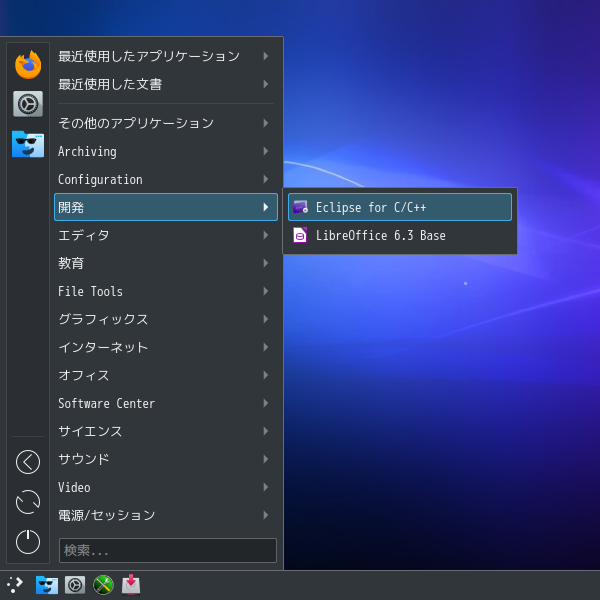Expand the arrow beside 教育
Viewport: 600px width, 600px height.
[x=266, y=263]
